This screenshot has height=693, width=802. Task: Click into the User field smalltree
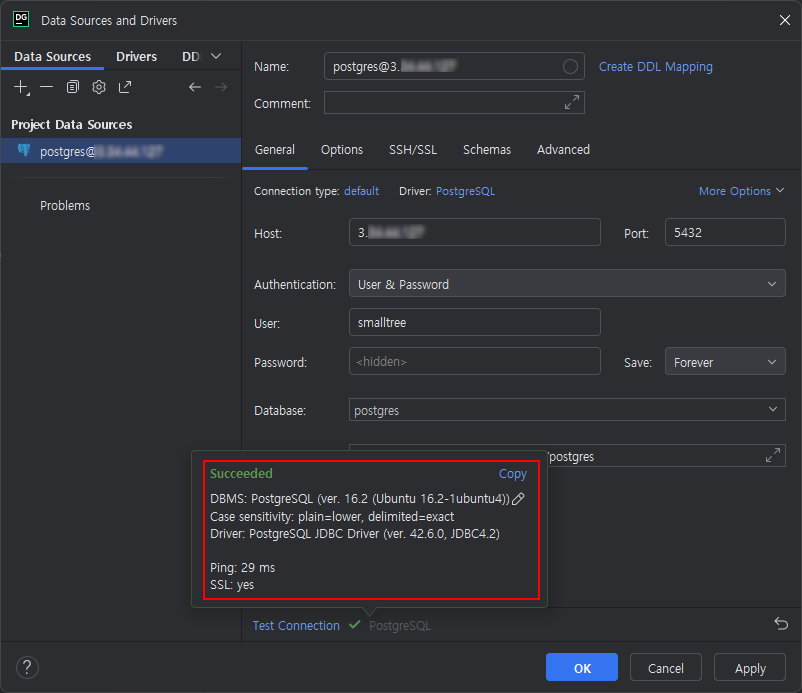pyautogui.click(x=475, y=322)
